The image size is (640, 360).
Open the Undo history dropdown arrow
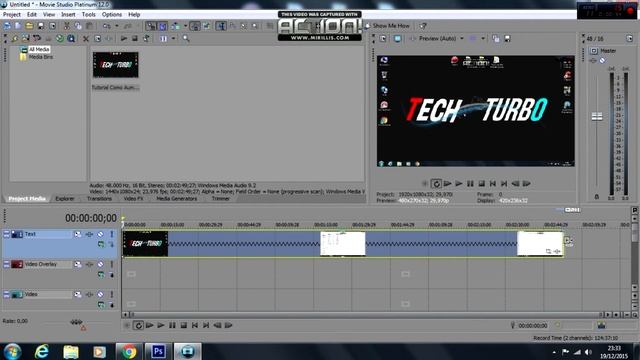coord(116,26)
